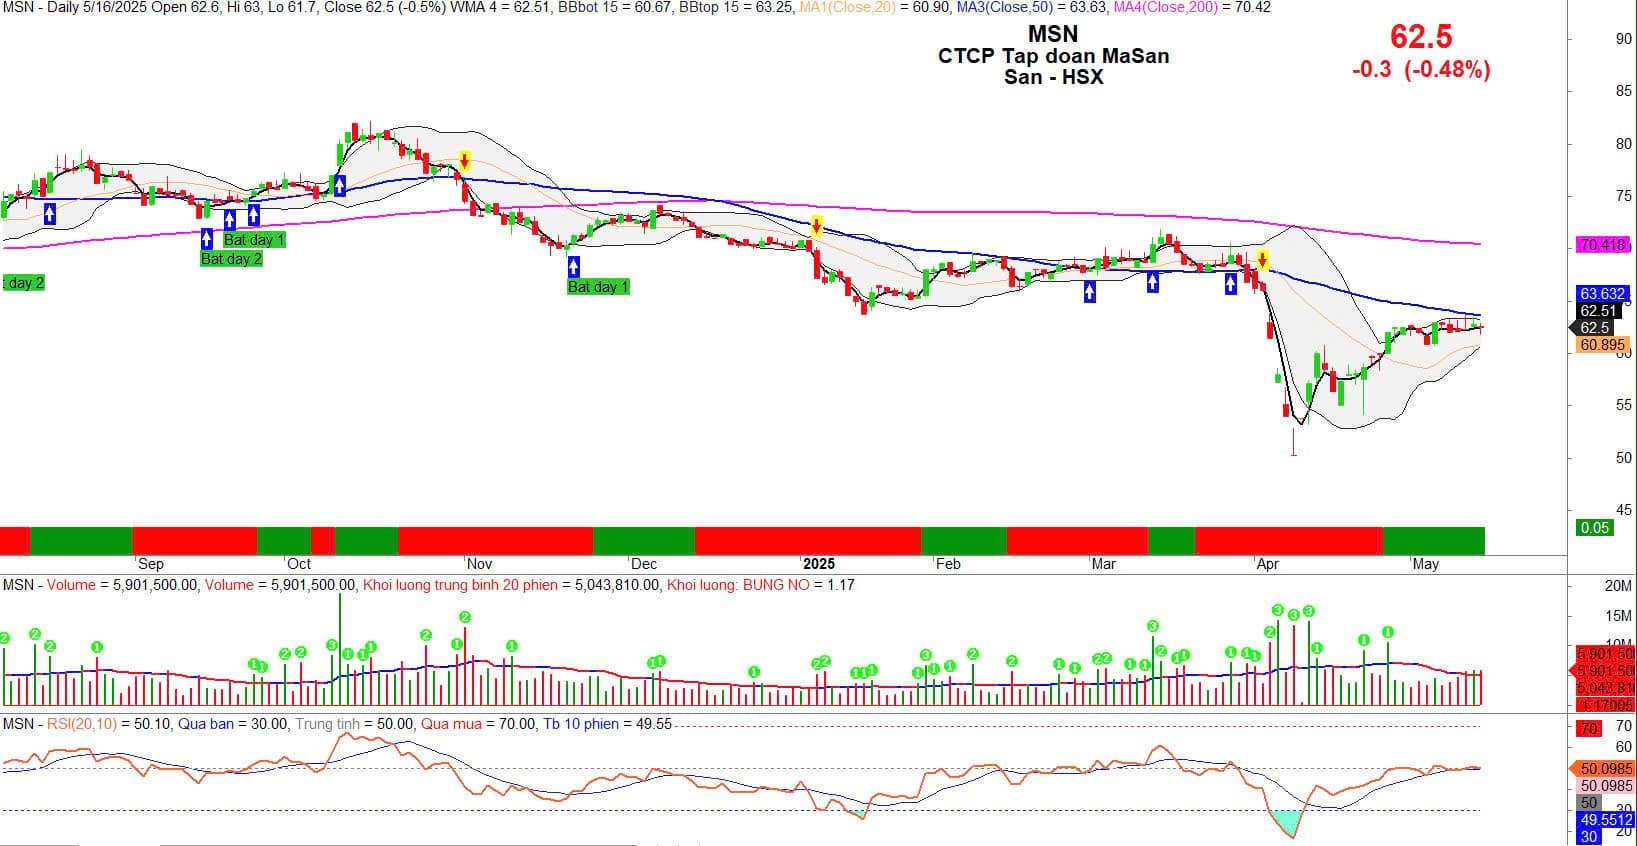Select the Khoi luong: BUNG NO = 1.17 readout
This screenshot has height=846, width=1637.
[761, 585]
